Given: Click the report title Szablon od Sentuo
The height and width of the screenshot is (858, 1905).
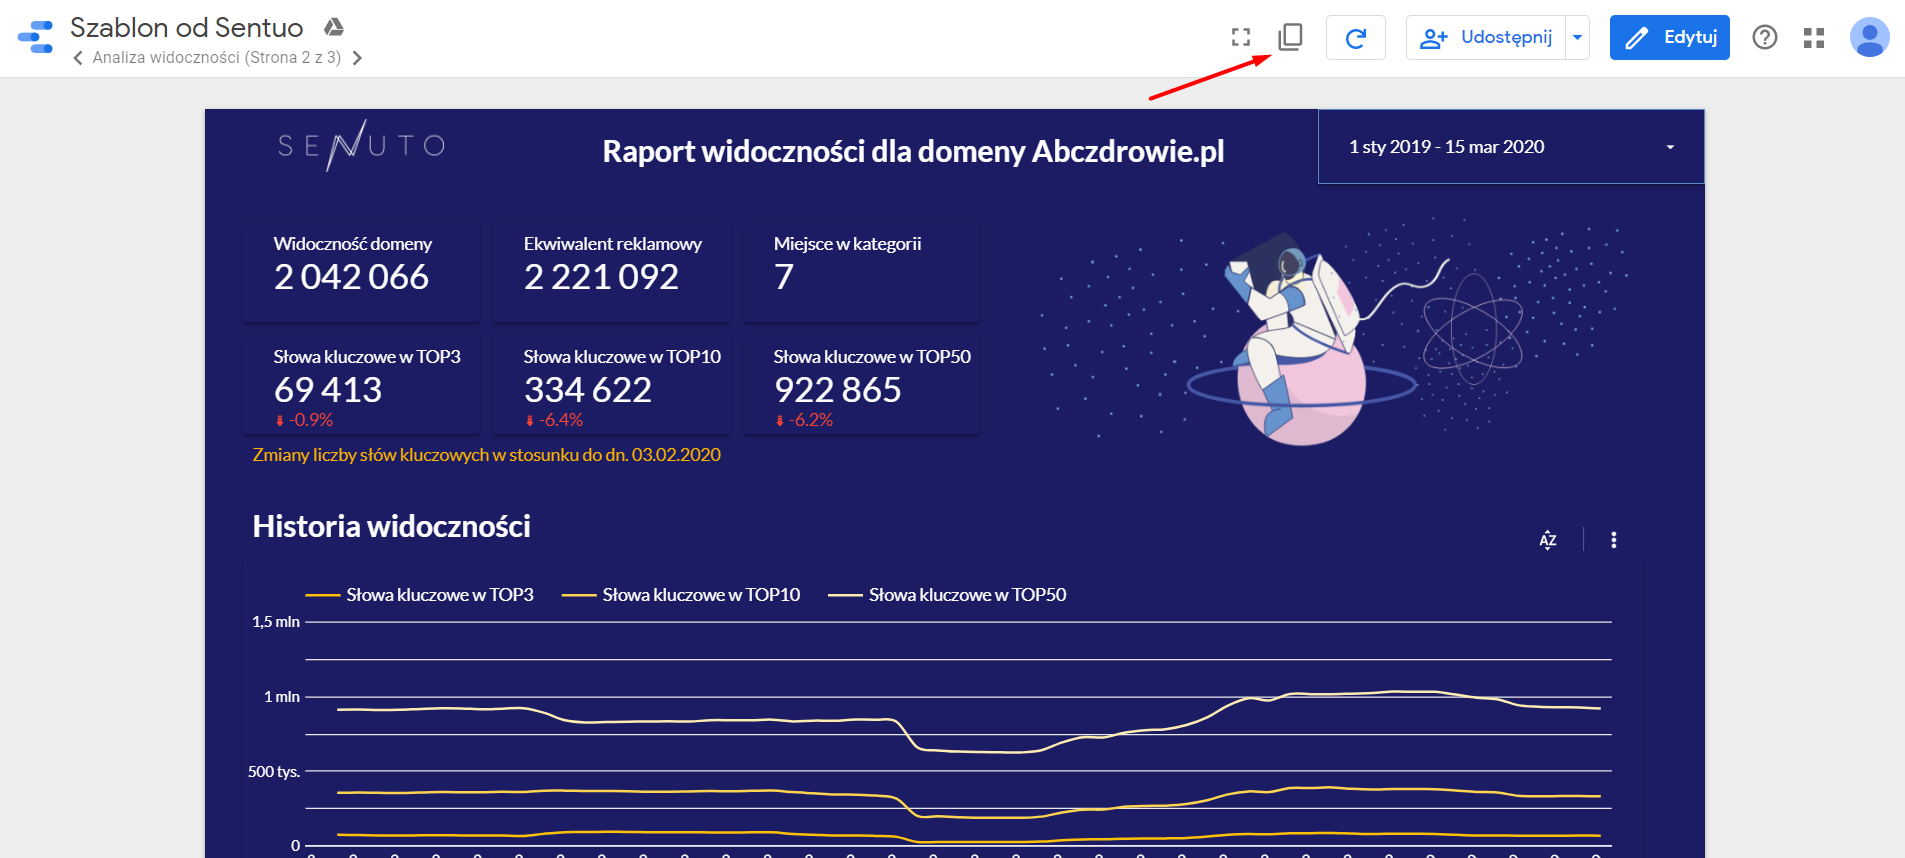Looking at the screenshot, I should click(x=187, y=27).
